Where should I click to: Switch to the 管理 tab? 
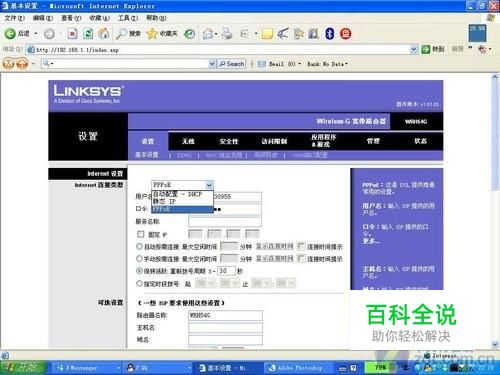373,141
